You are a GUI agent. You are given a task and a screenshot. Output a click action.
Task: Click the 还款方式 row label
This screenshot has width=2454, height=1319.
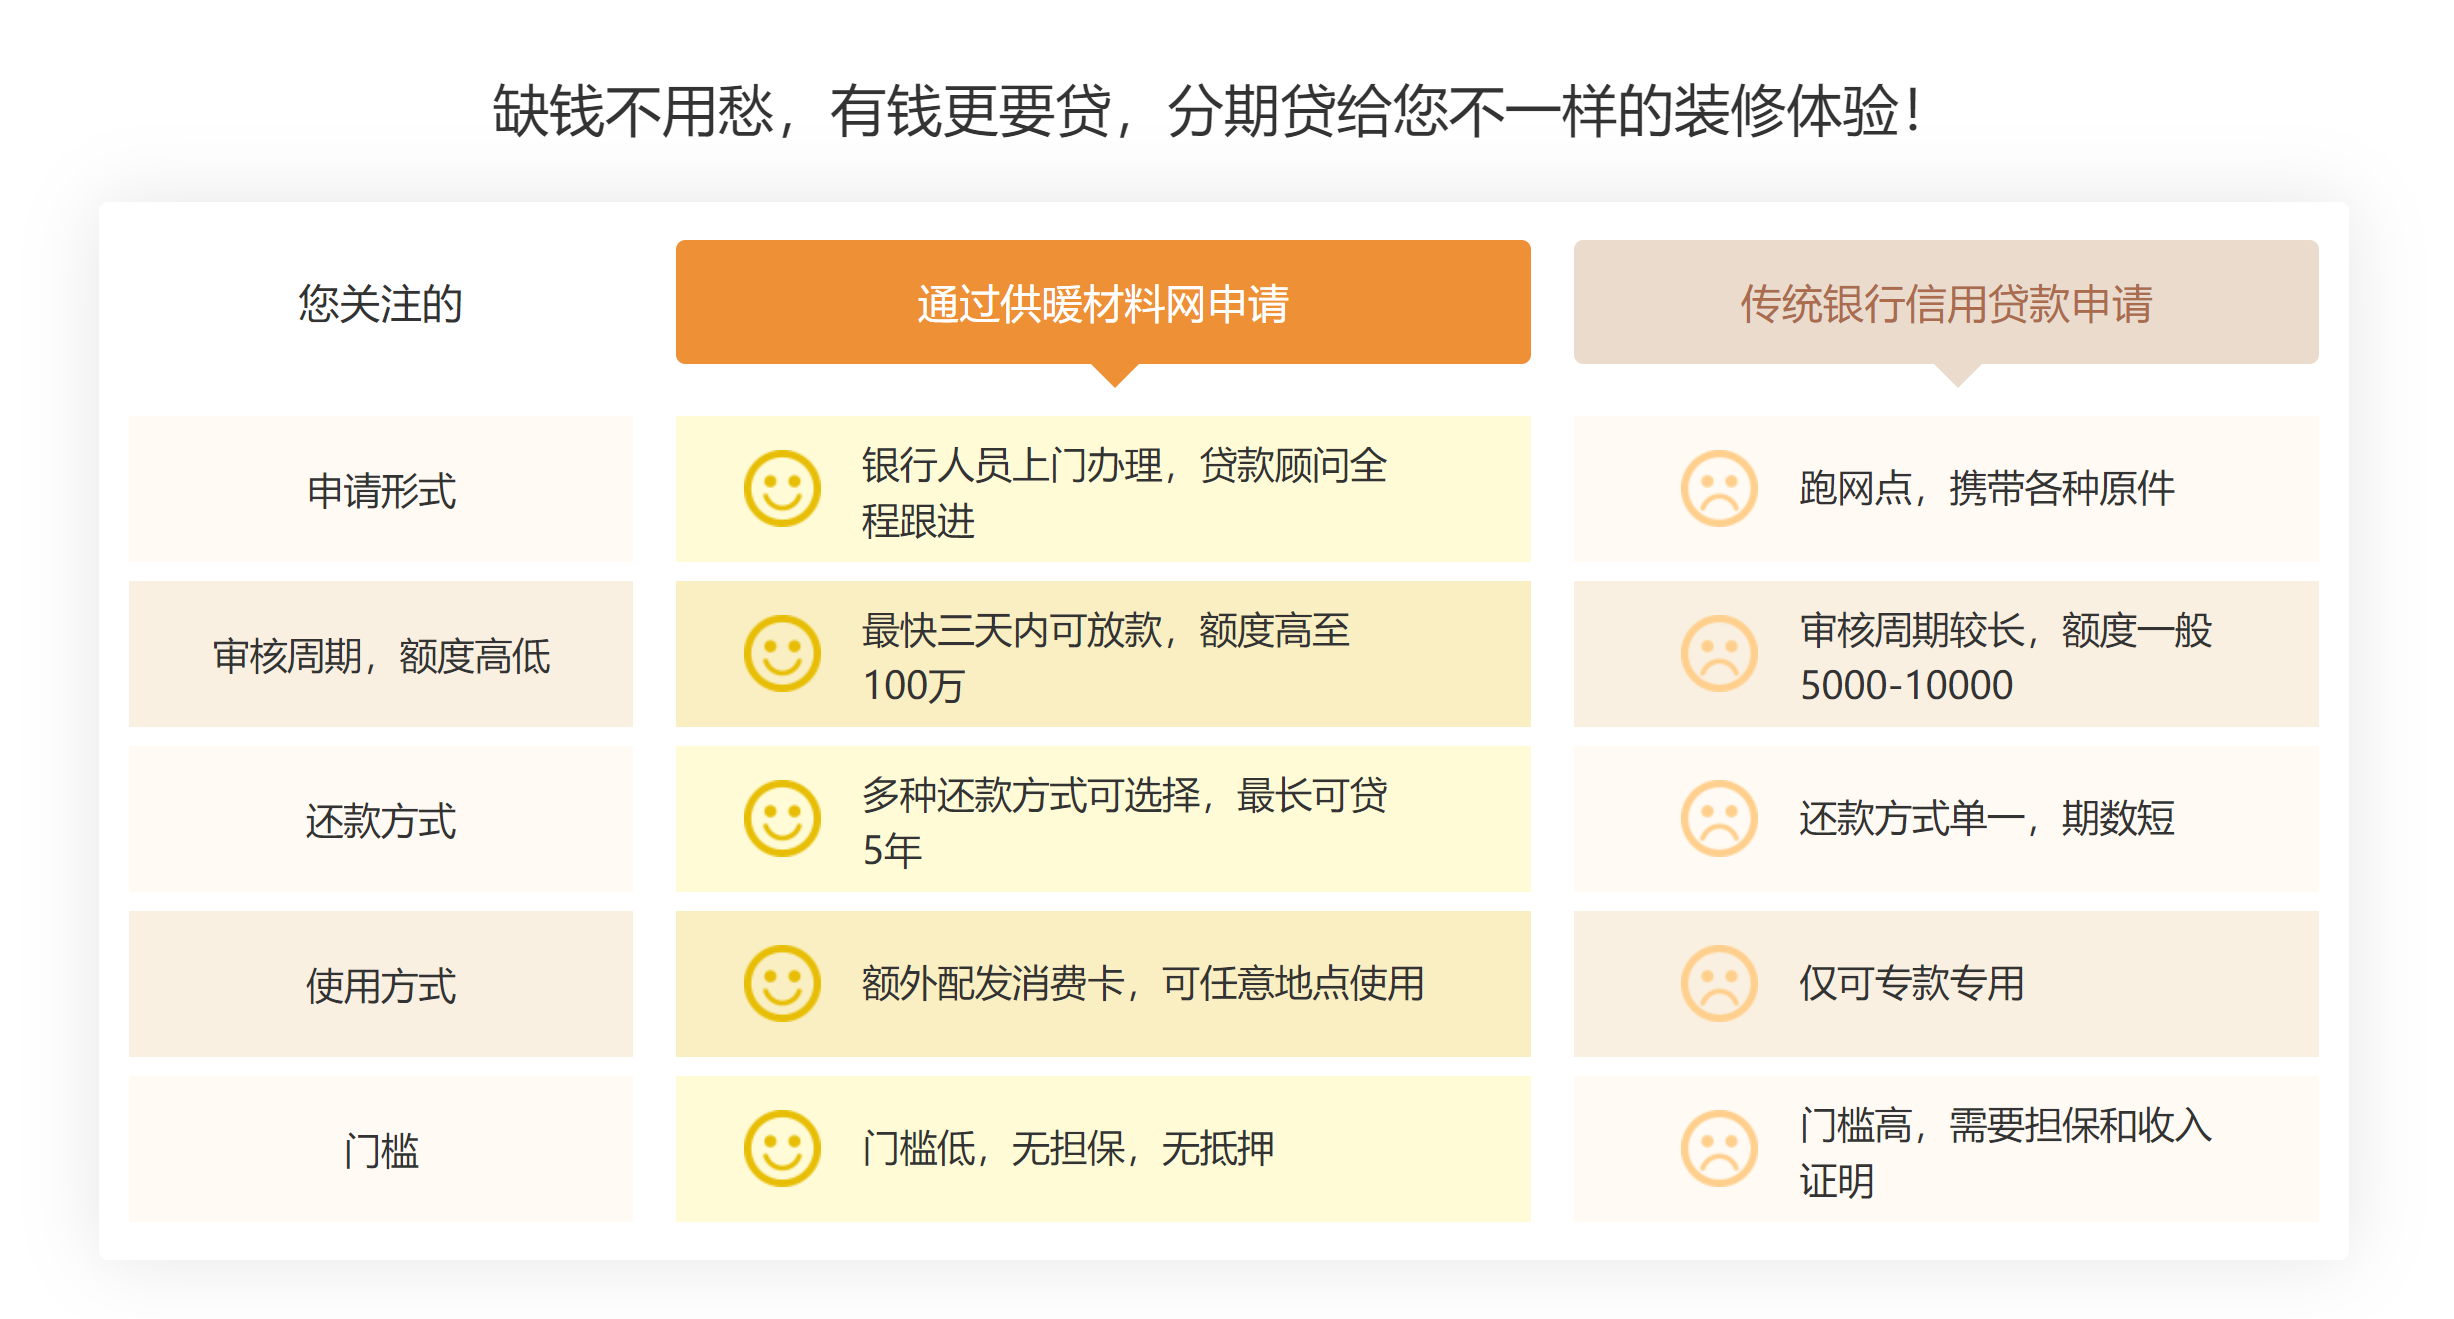coord(380,820)
